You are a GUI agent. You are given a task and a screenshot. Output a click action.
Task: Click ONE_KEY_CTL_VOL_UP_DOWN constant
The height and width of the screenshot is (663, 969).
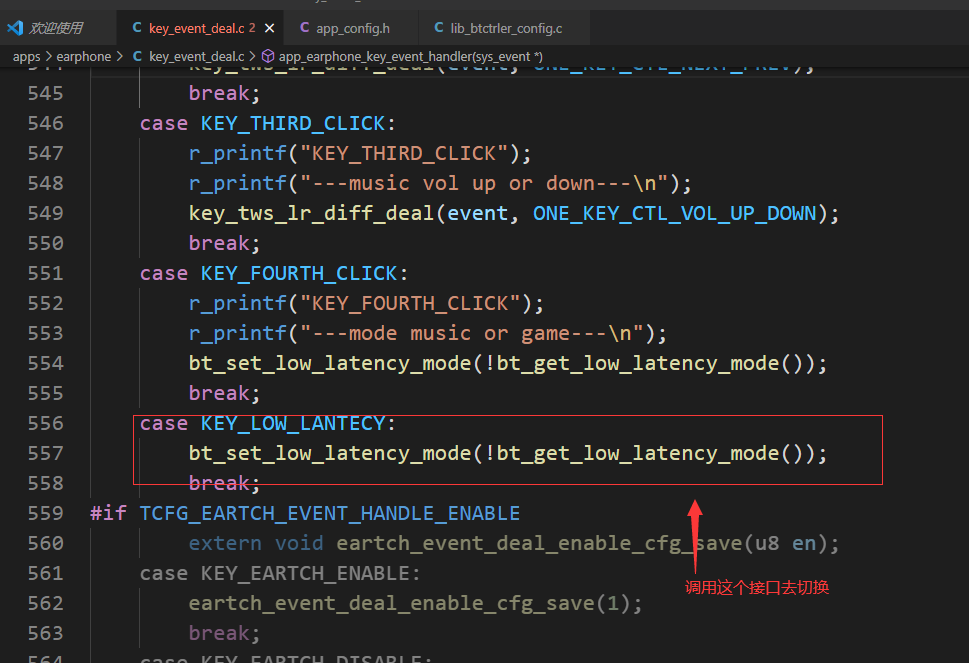(675, 214)
